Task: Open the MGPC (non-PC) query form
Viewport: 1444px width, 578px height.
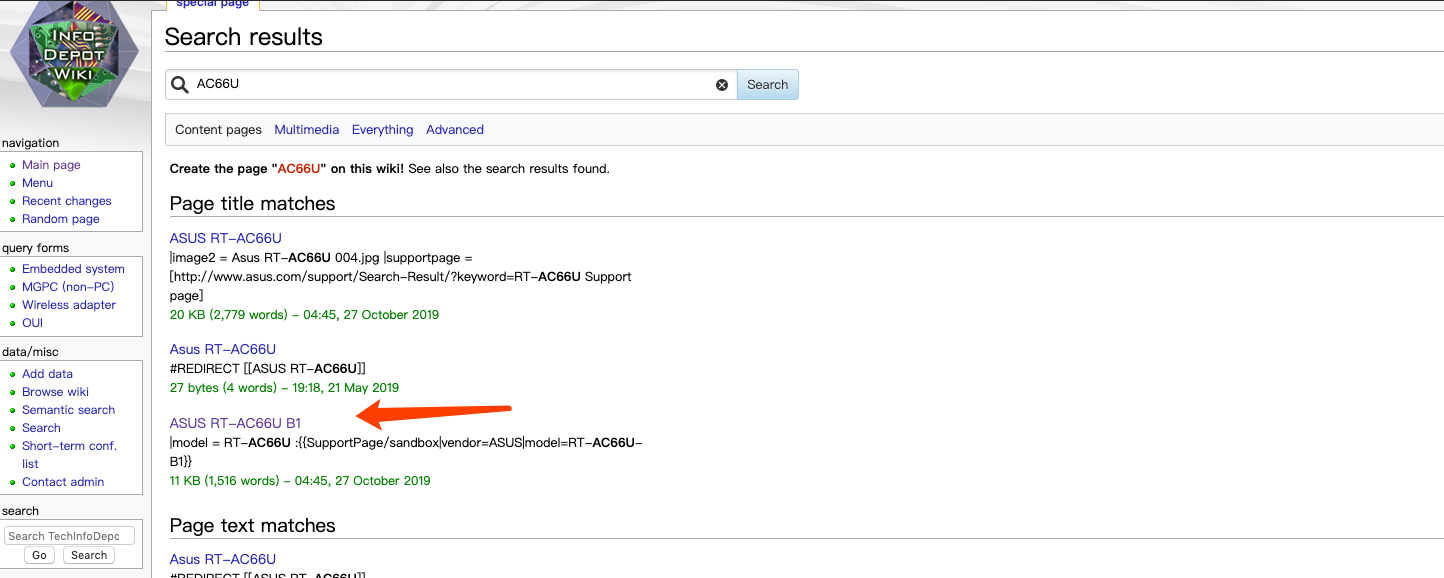Action: pos(68,287)
